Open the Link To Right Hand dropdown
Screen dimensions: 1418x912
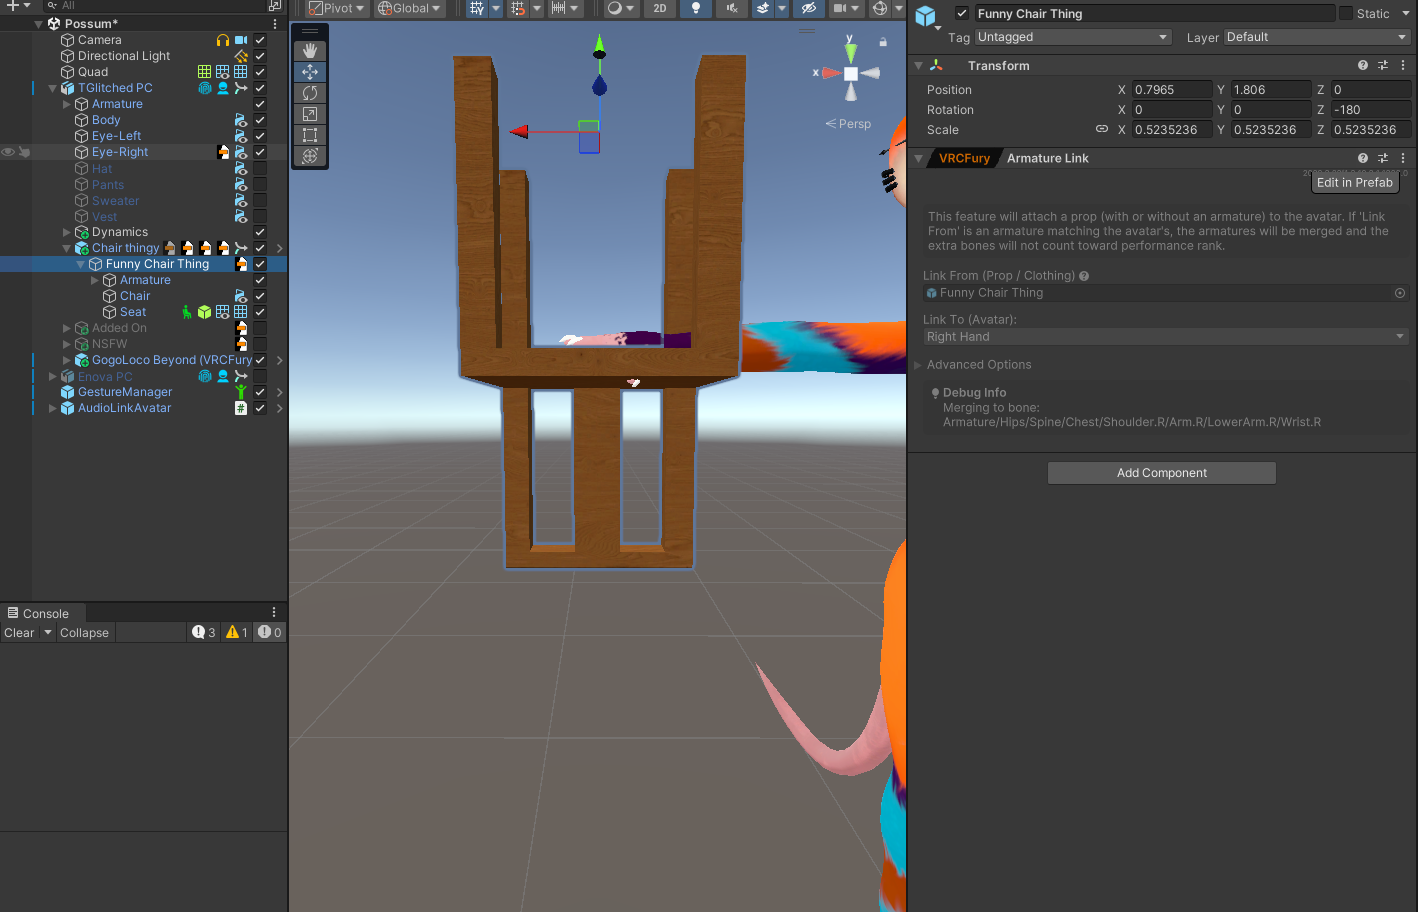coord(1165,337)
